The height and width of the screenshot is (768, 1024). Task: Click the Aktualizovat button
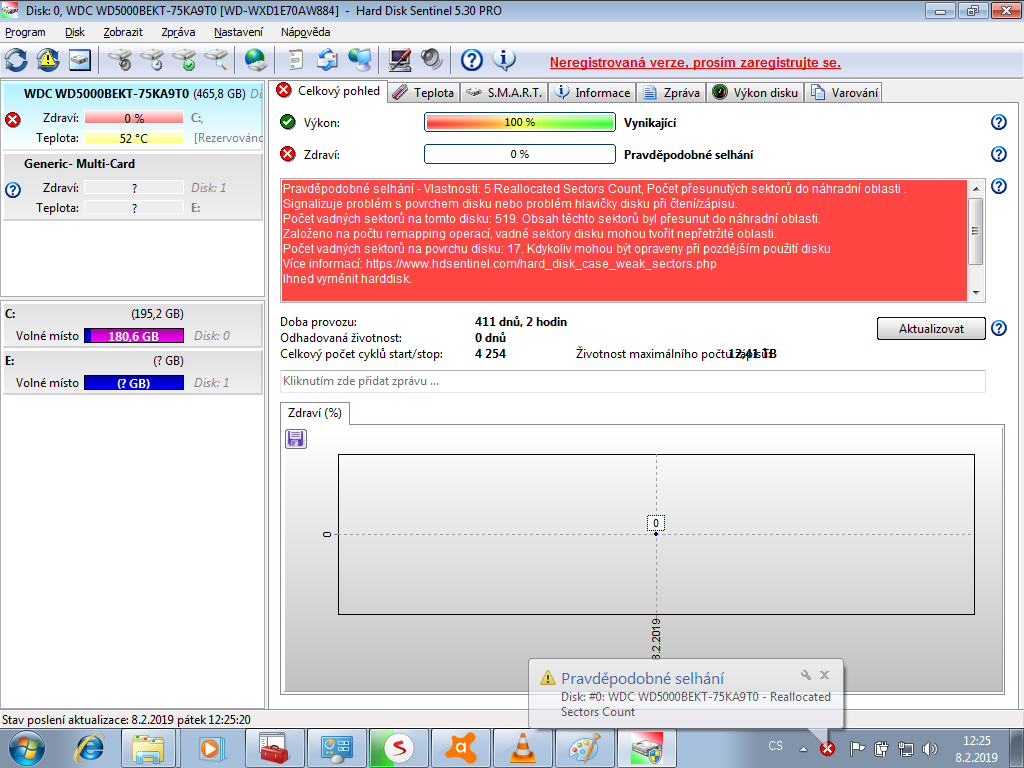pos(931,328)
